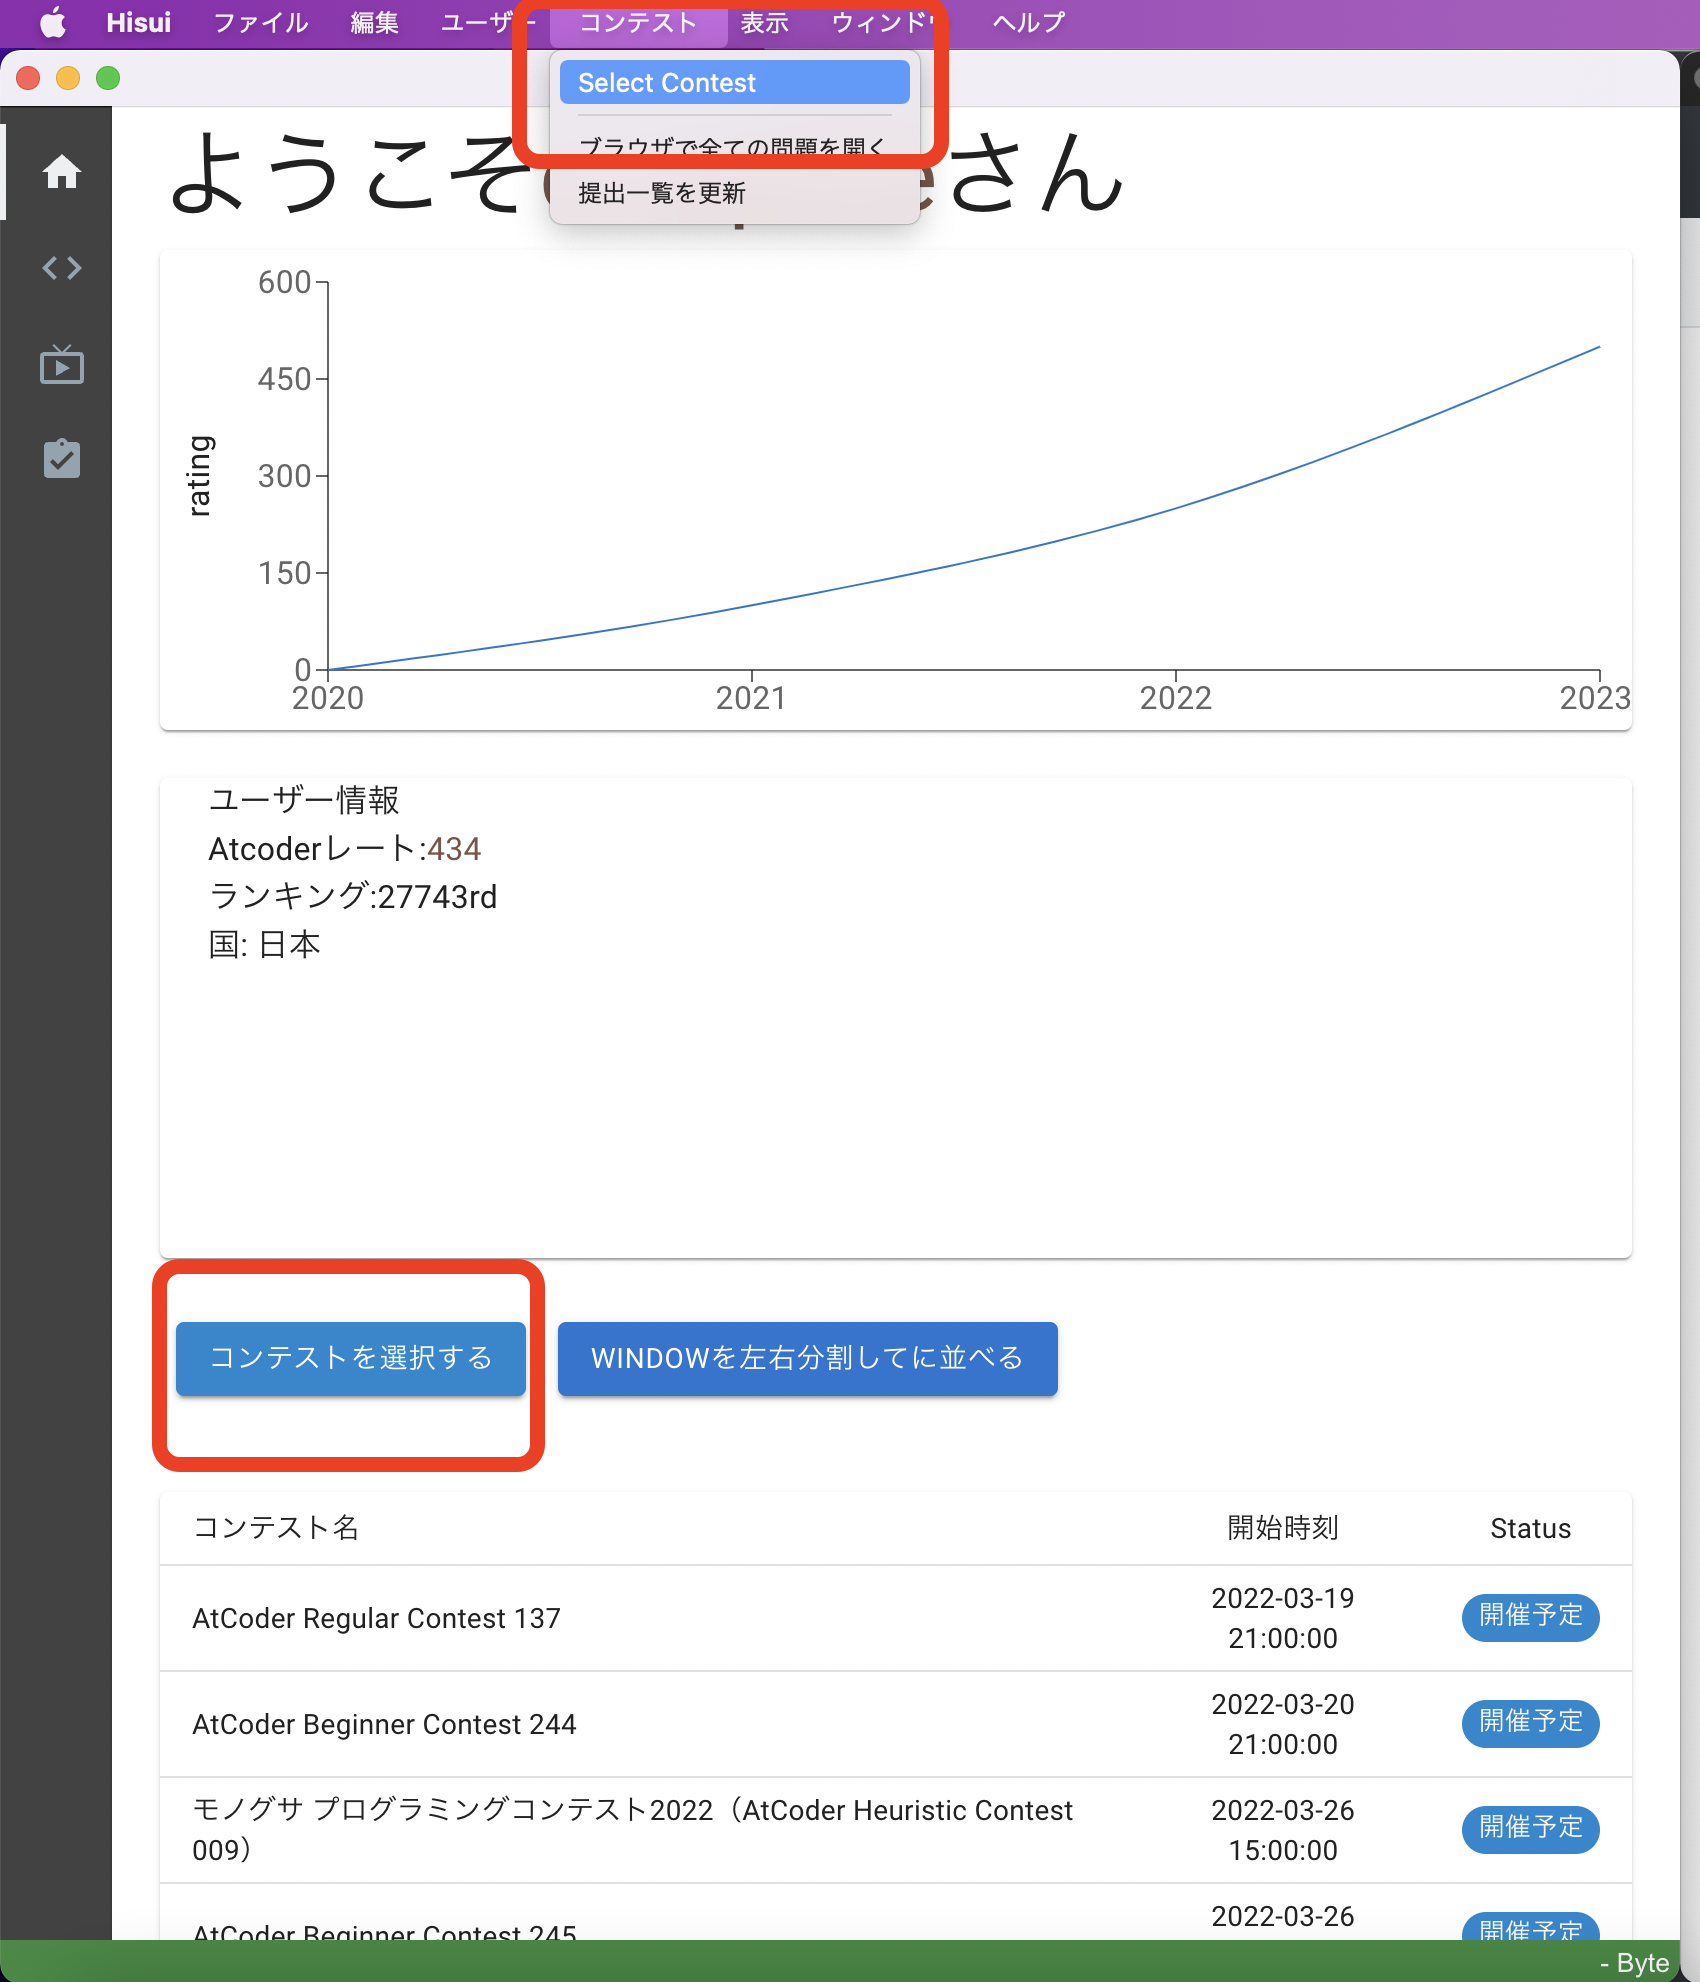The image size is (1700, 1982).
Task: Click 開催予定 badge for AtCoder Beginner Contest 244
Action: 1530,1722
